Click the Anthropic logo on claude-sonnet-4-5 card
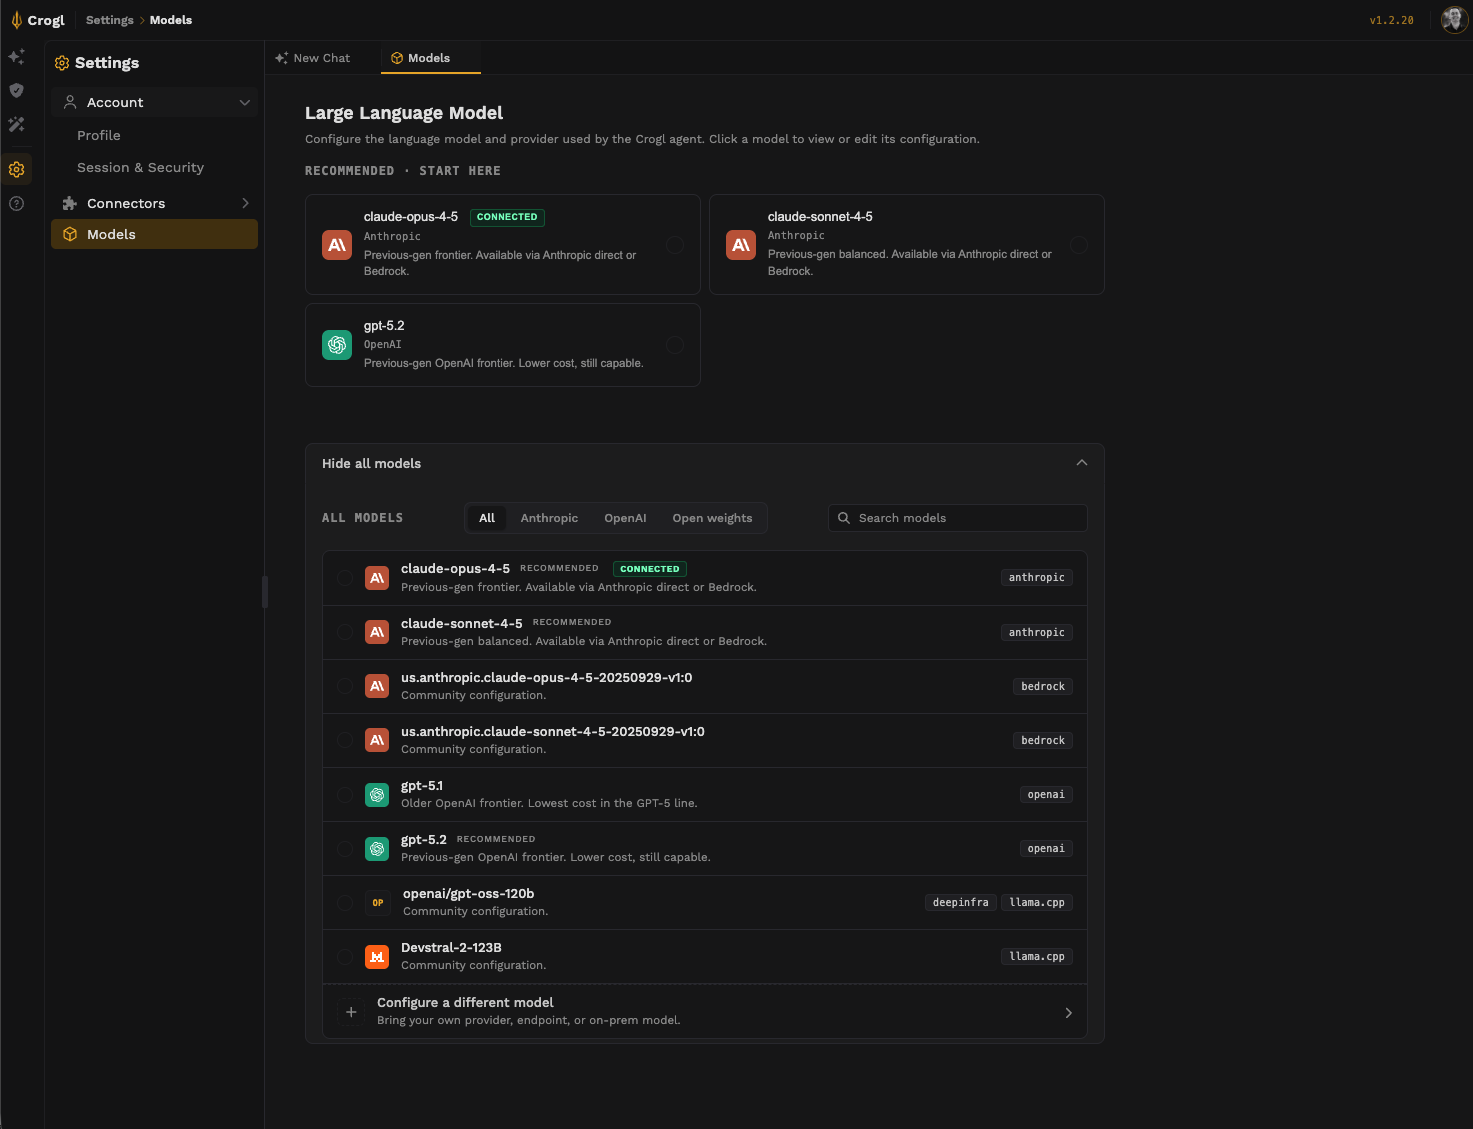This screenshot has width=1473, height=1129. click(x=741, y=245)
